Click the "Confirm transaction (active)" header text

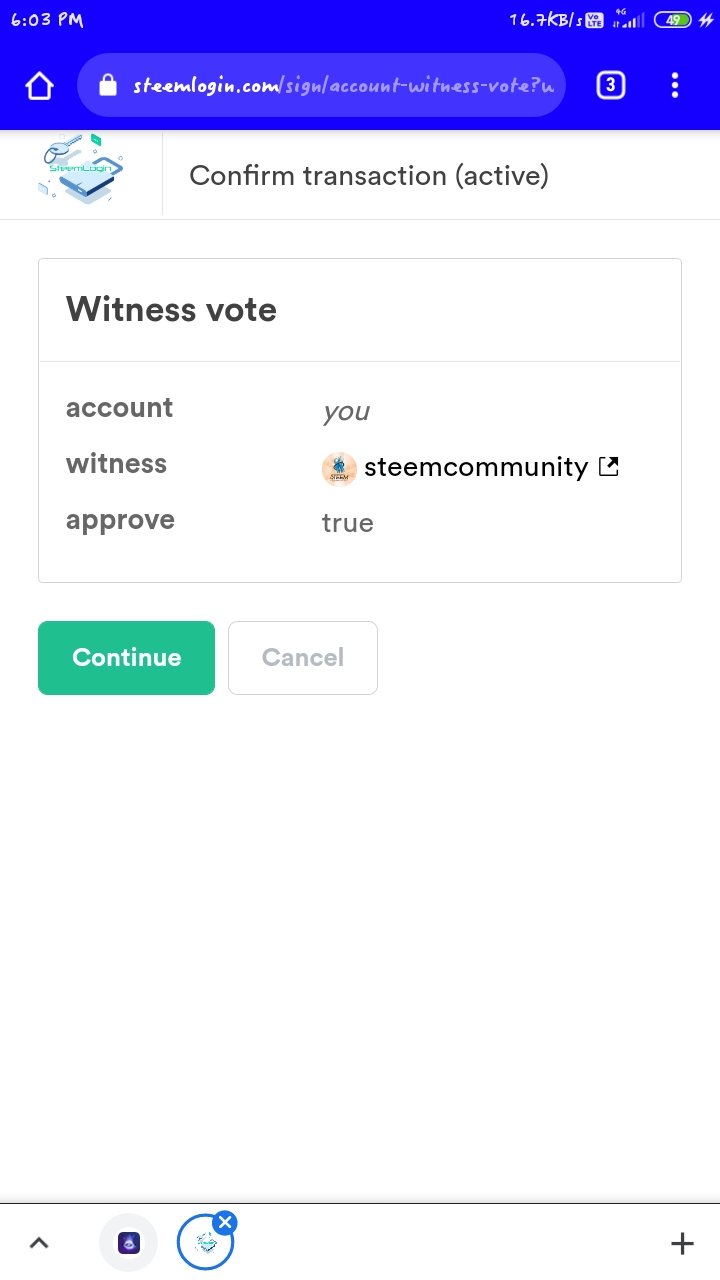tap(369, 175)
